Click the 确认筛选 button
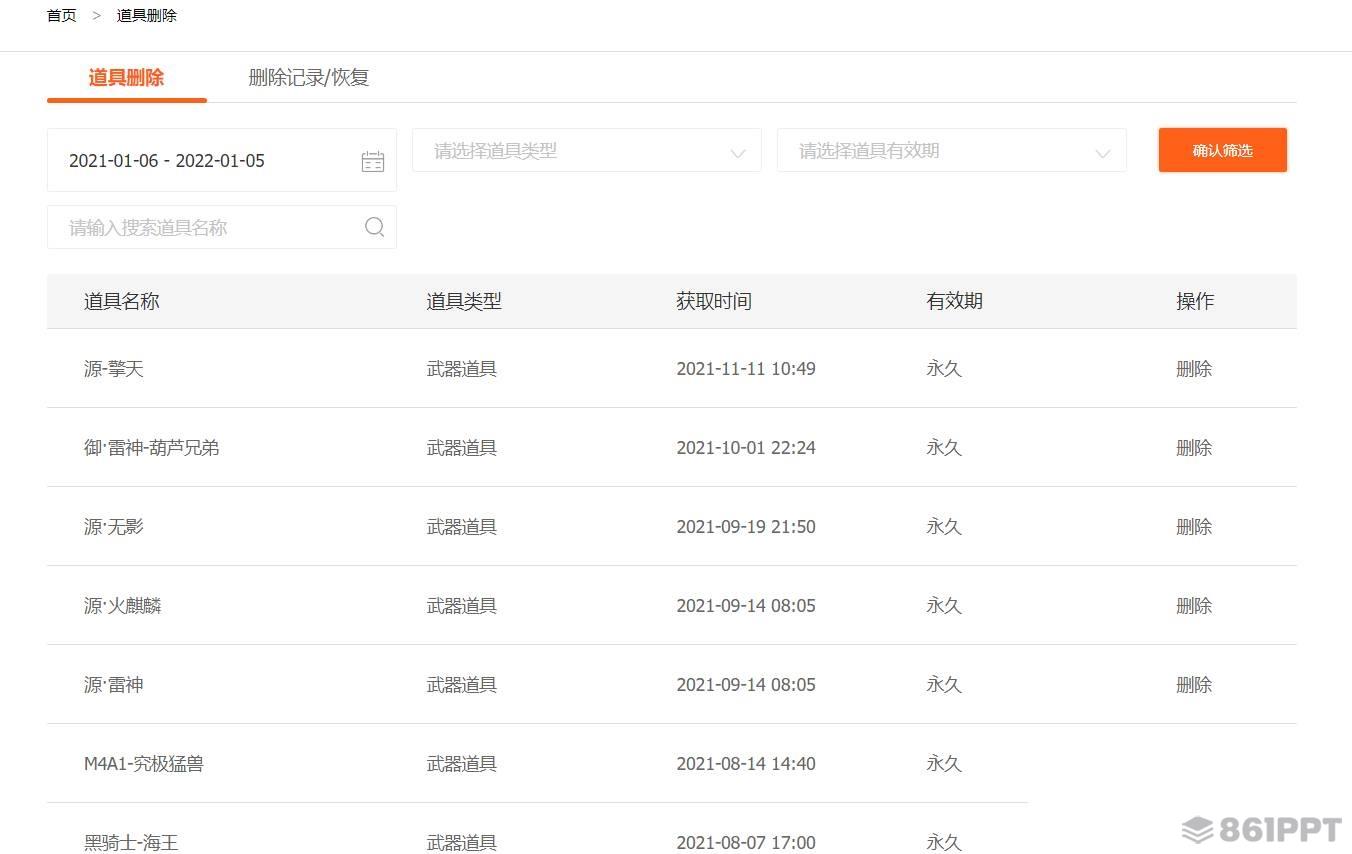The width and height of the screenshot is (1352, 854). (x=1223, y=150)
